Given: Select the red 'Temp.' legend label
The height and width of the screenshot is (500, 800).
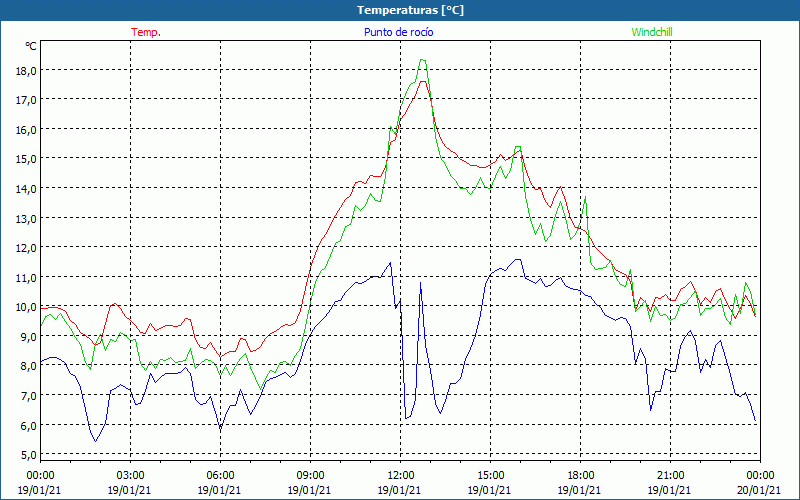Looking at the screenshot, I should (146, 32).
